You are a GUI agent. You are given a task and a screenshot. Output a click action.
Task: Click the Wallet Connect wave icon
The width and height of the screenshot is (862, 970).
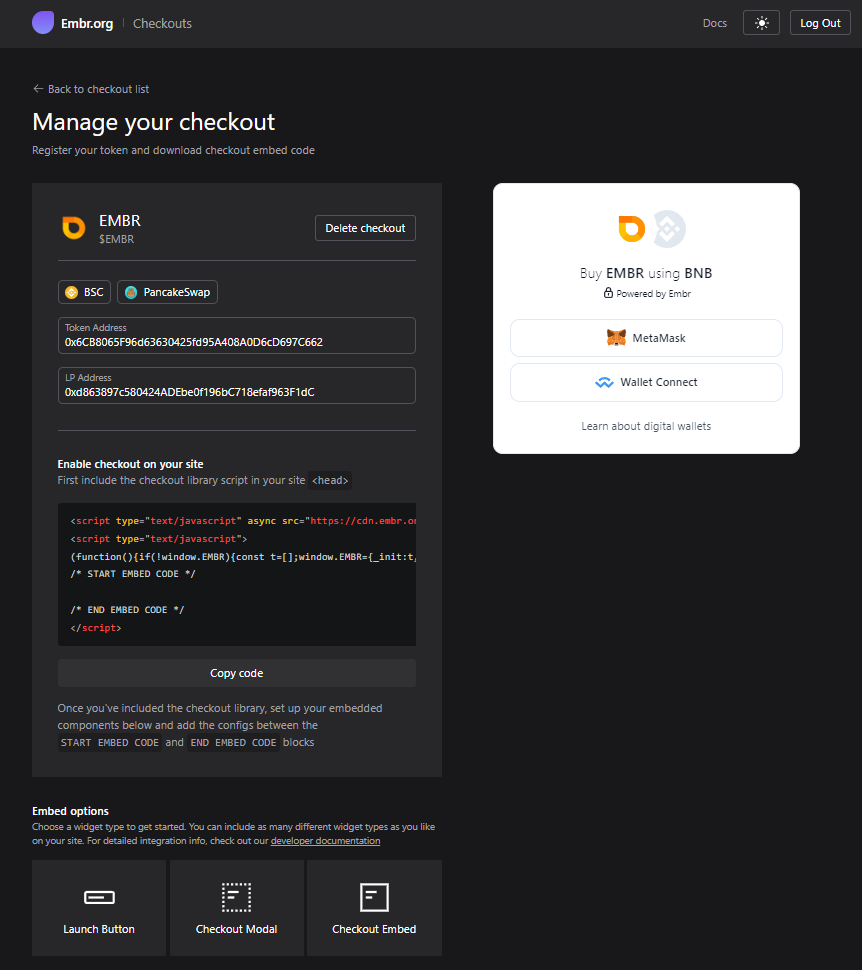click(605, 382)
